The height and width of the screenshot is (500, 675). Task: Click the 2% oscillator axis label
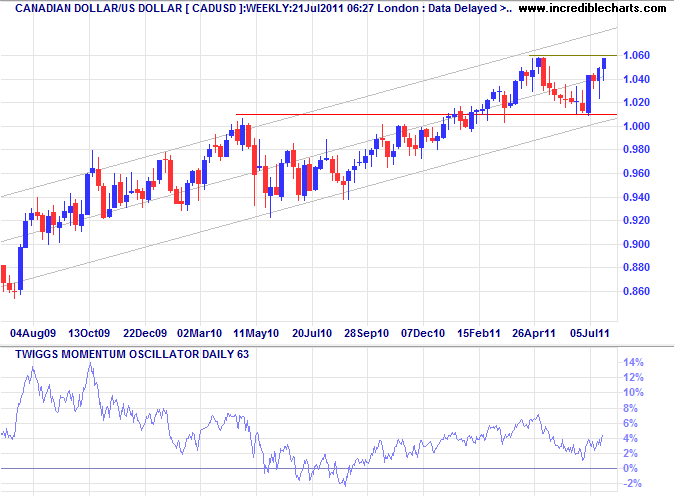pos(630,453)
